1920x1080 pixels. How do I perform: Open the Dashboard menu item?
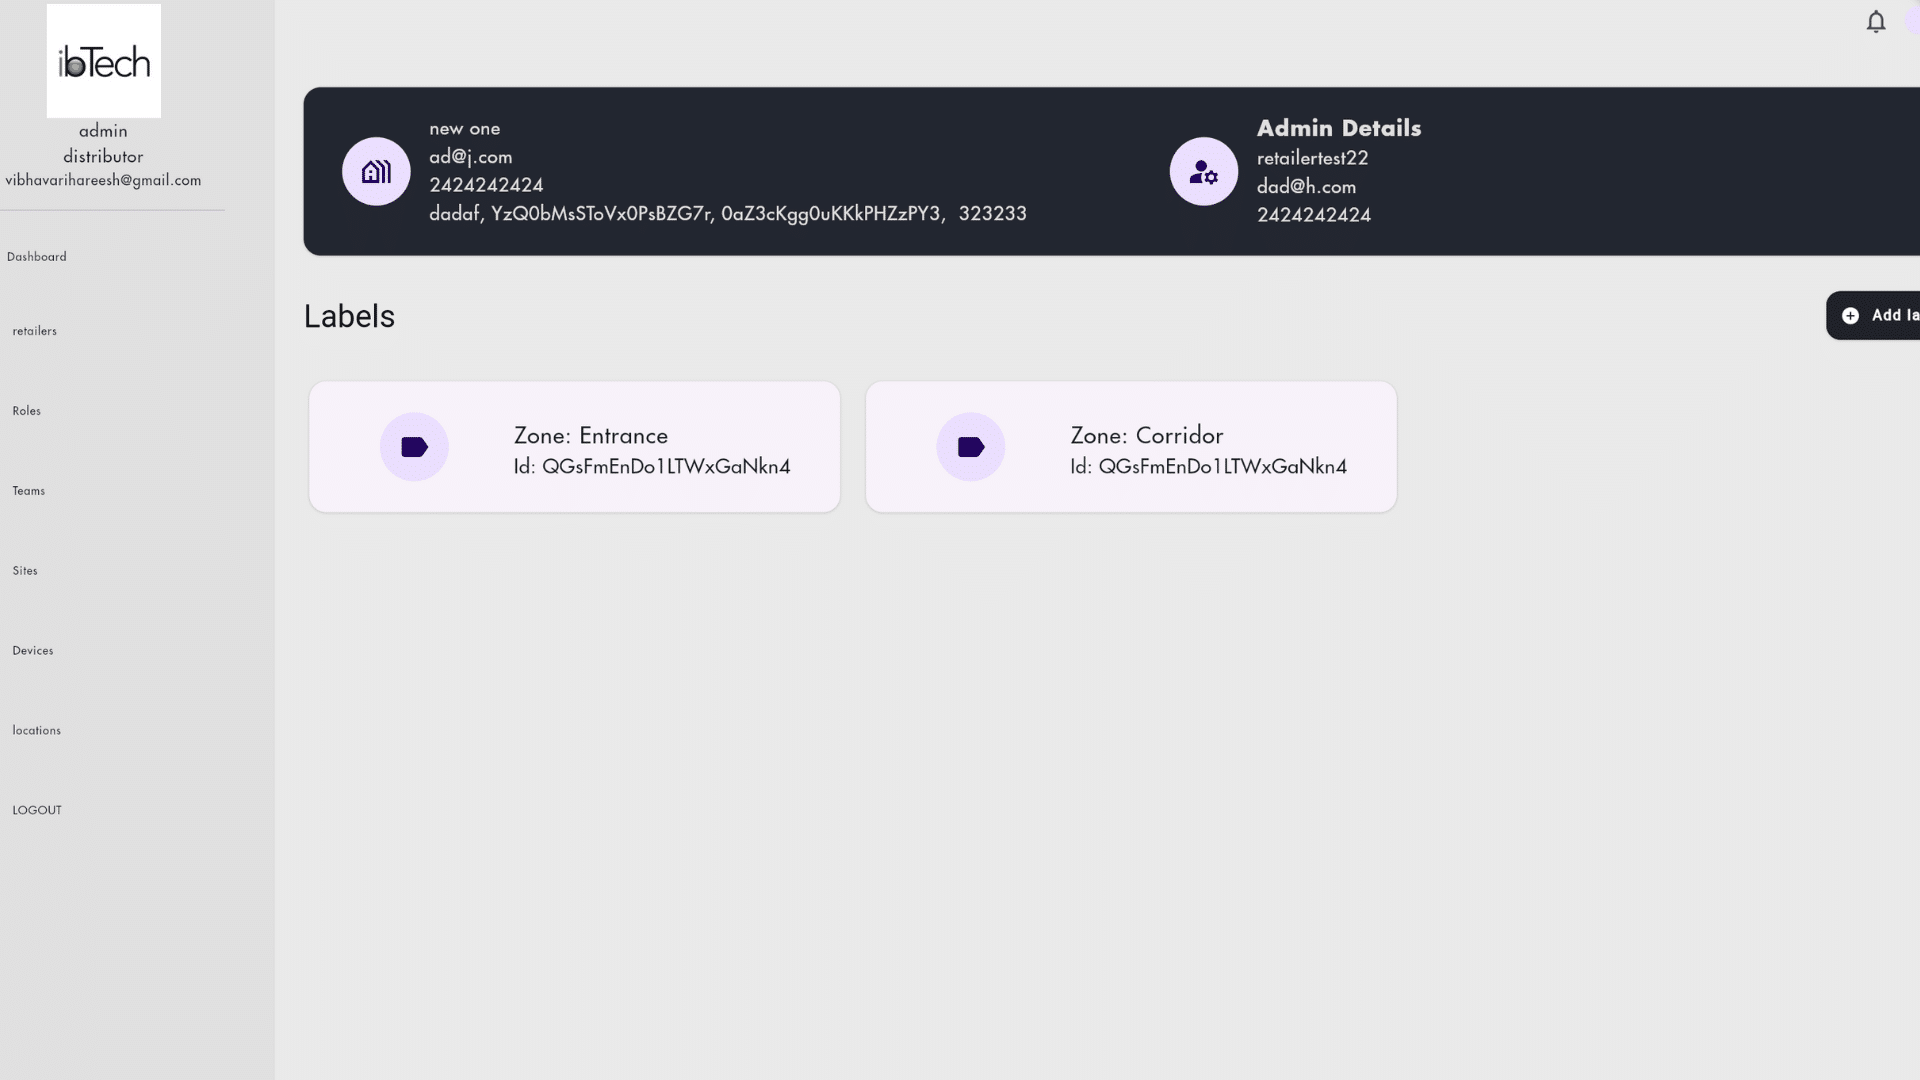37,257
